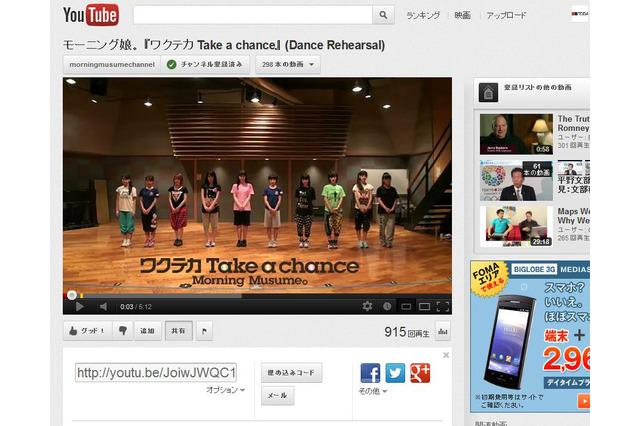The height and width of the screenshot is (426, 640).
Task: Open the Maps We video title link
Action: tap(573, 216)
